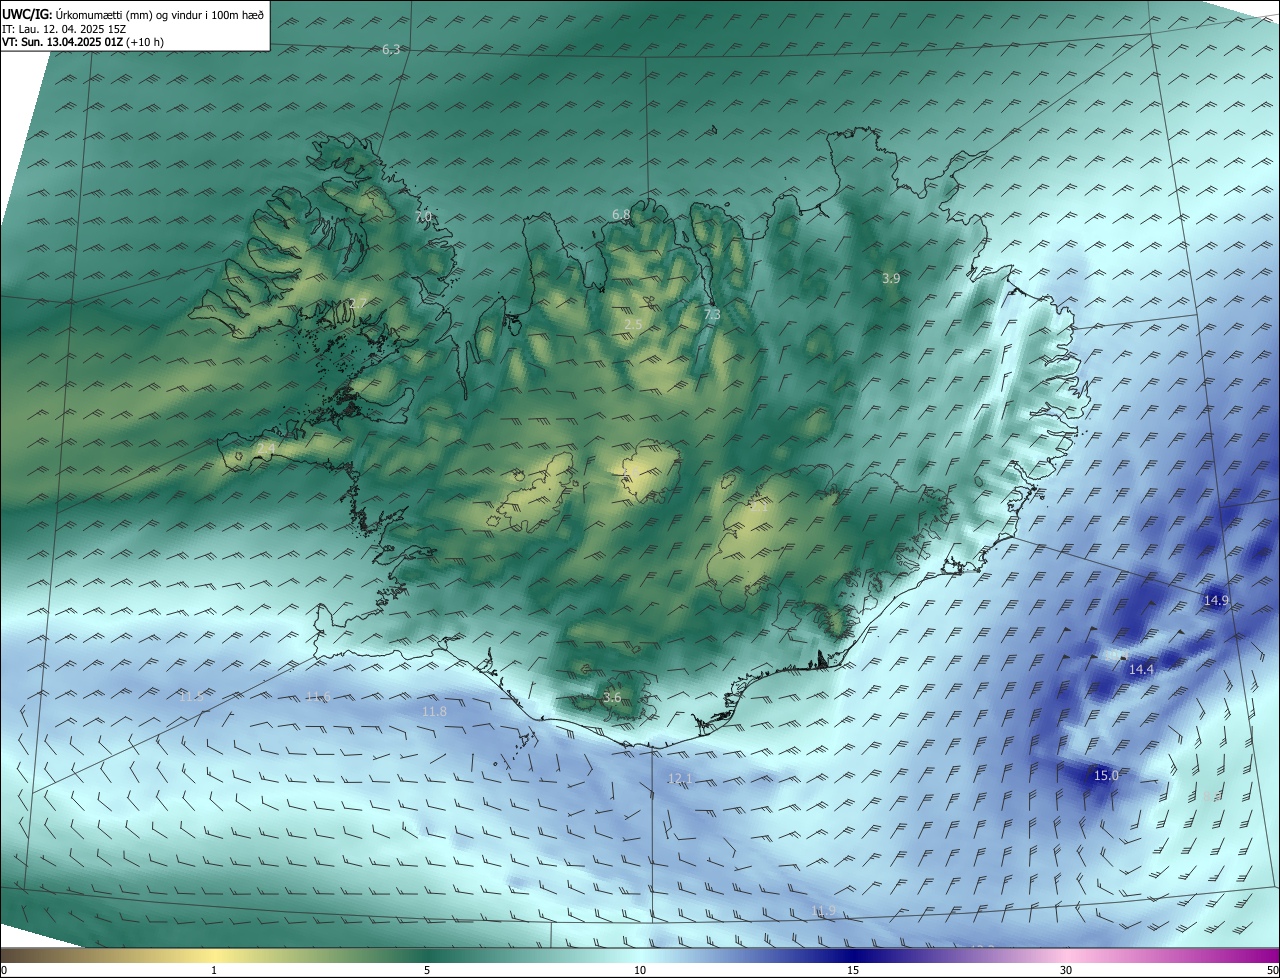
Task: Click the 50 tick label on the color scale
Action: pyautogui.click(x=1272, y=970)
